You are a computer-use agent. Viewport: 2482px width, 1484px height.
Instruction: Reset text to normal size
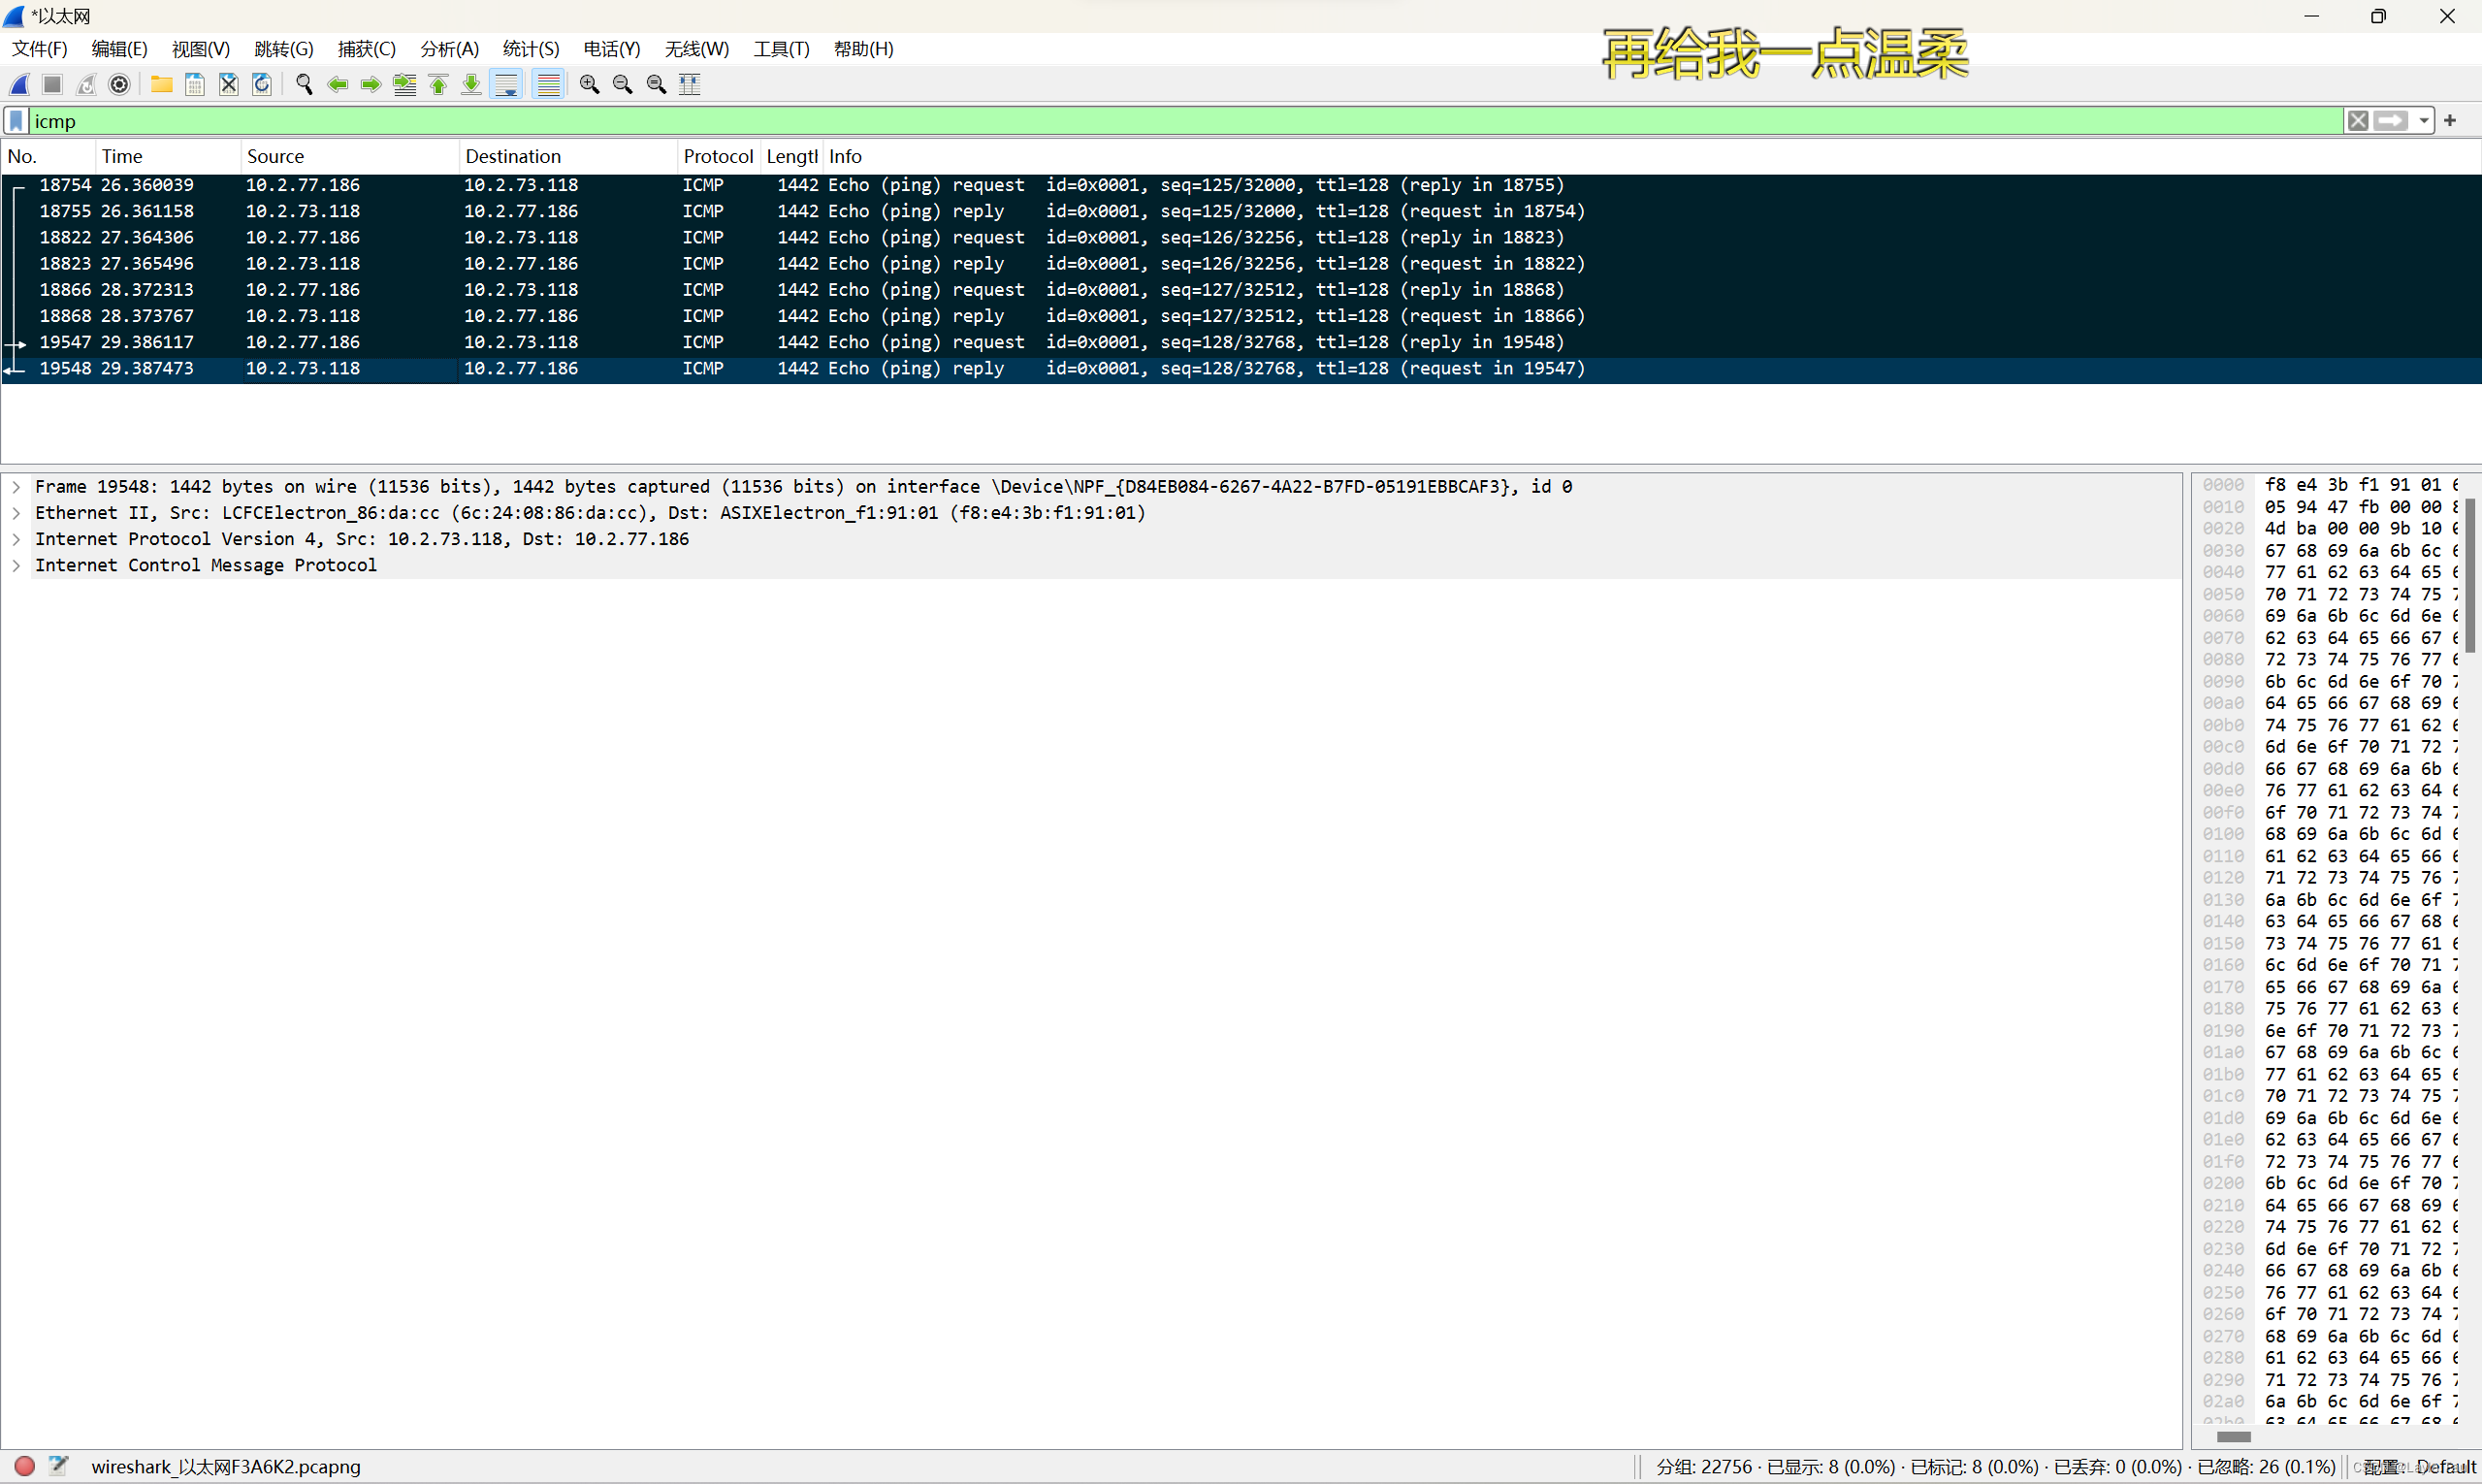coord(656,85)
